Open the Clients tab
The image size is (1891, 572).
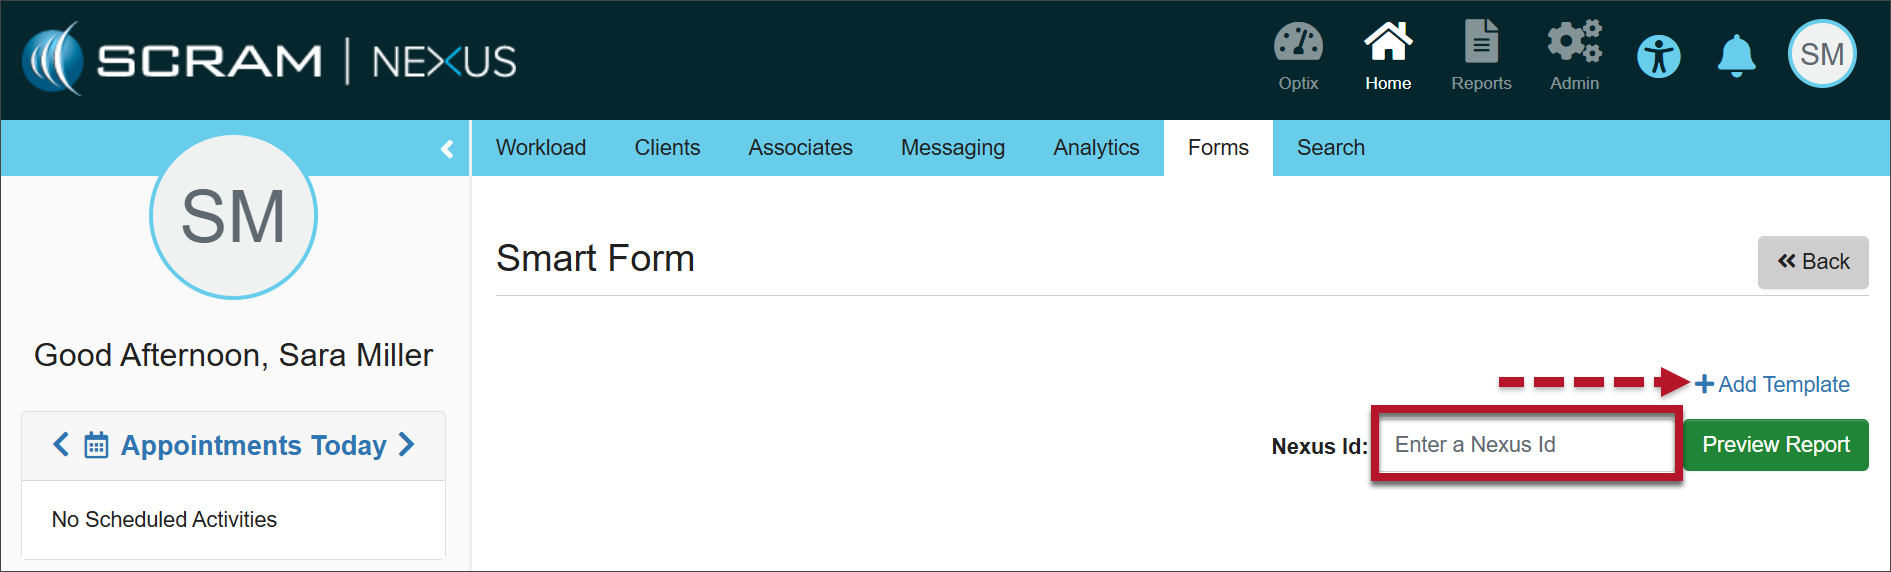(x=667, y=148)
